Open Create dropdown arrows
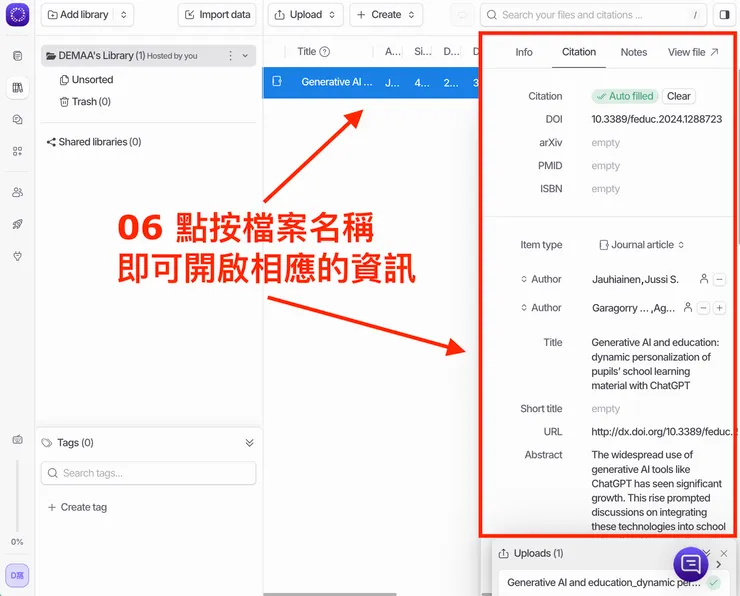The image size is (740, 596). coord(412,15)
